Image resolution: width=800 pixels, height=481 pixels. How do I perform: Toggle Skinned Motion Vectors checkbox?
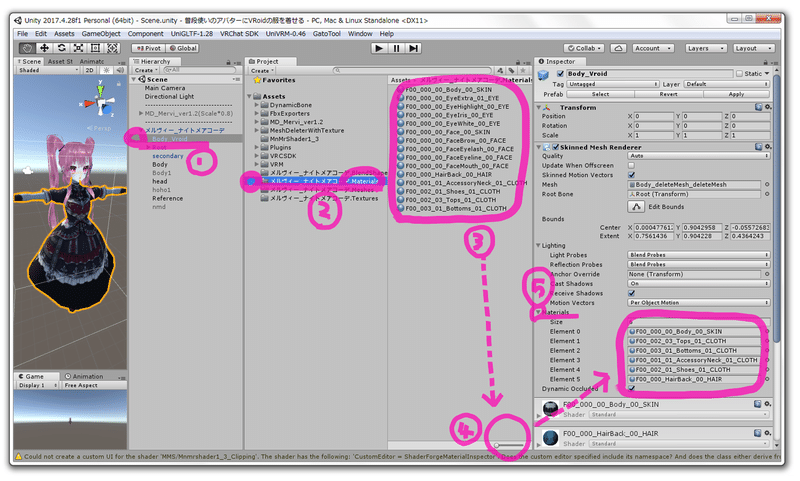[x=631, y=175]
